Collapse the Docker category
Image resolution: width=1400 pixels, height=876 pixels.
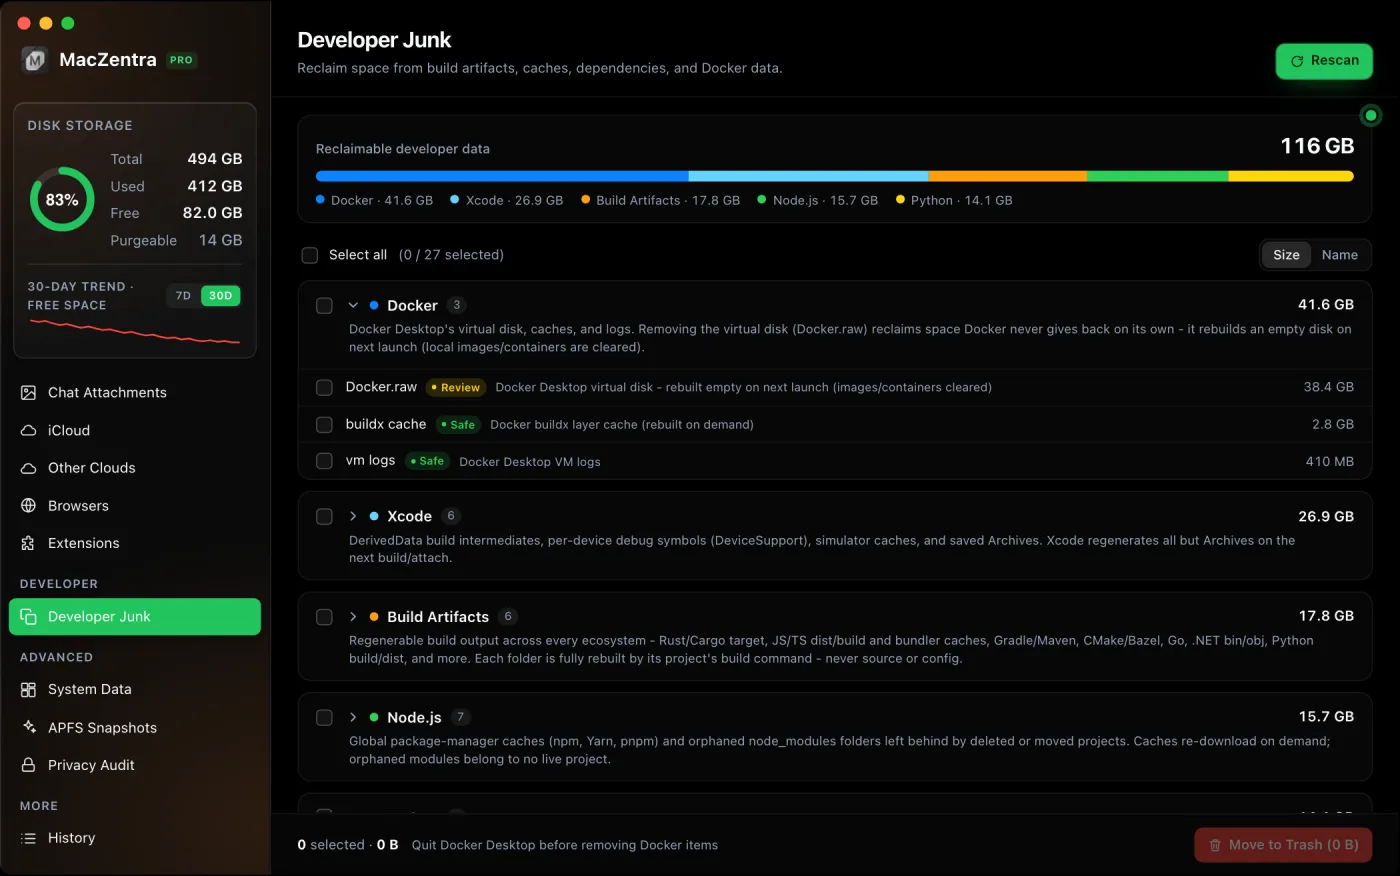click(x=353, y=306)
